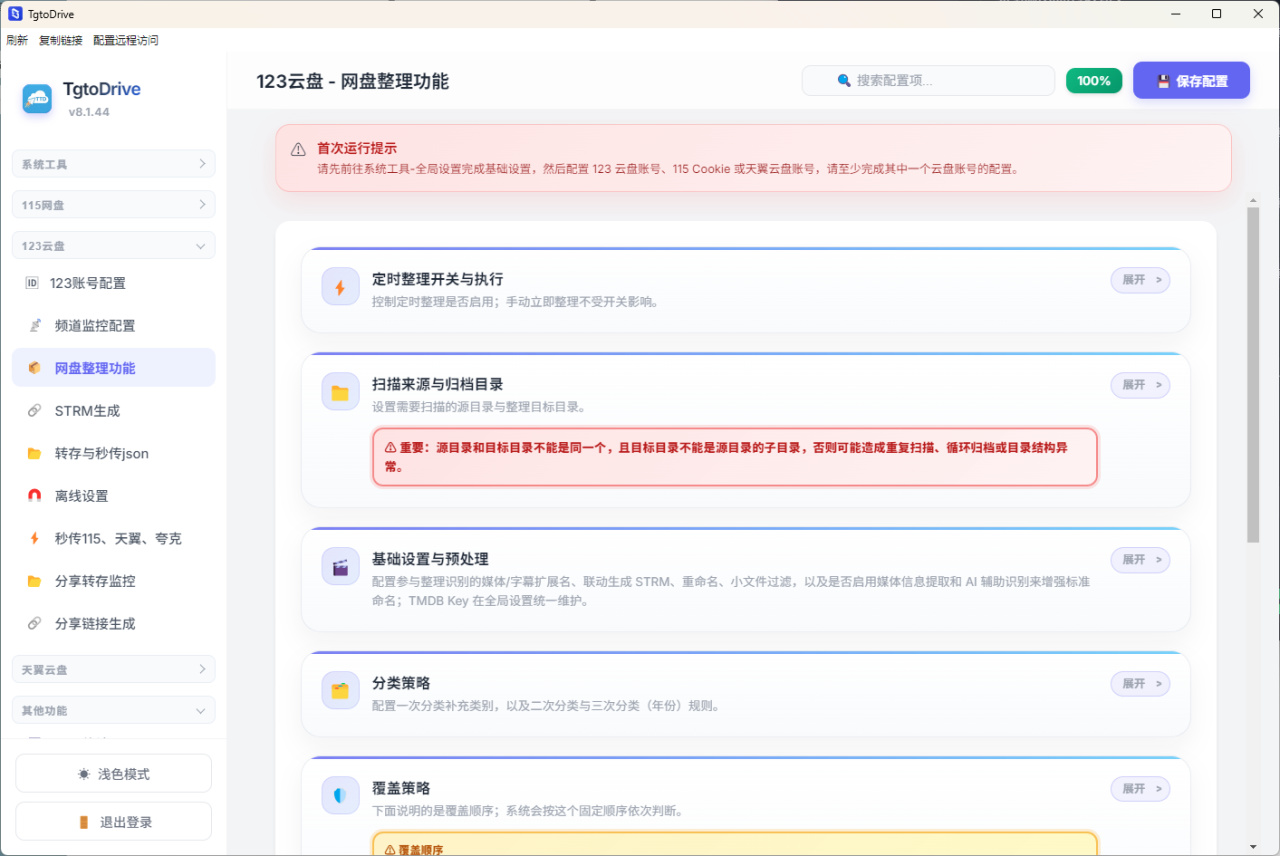Select 复制链接 in the menu bar
This screenshot has width=1280, height=856.
pos(61,40)
